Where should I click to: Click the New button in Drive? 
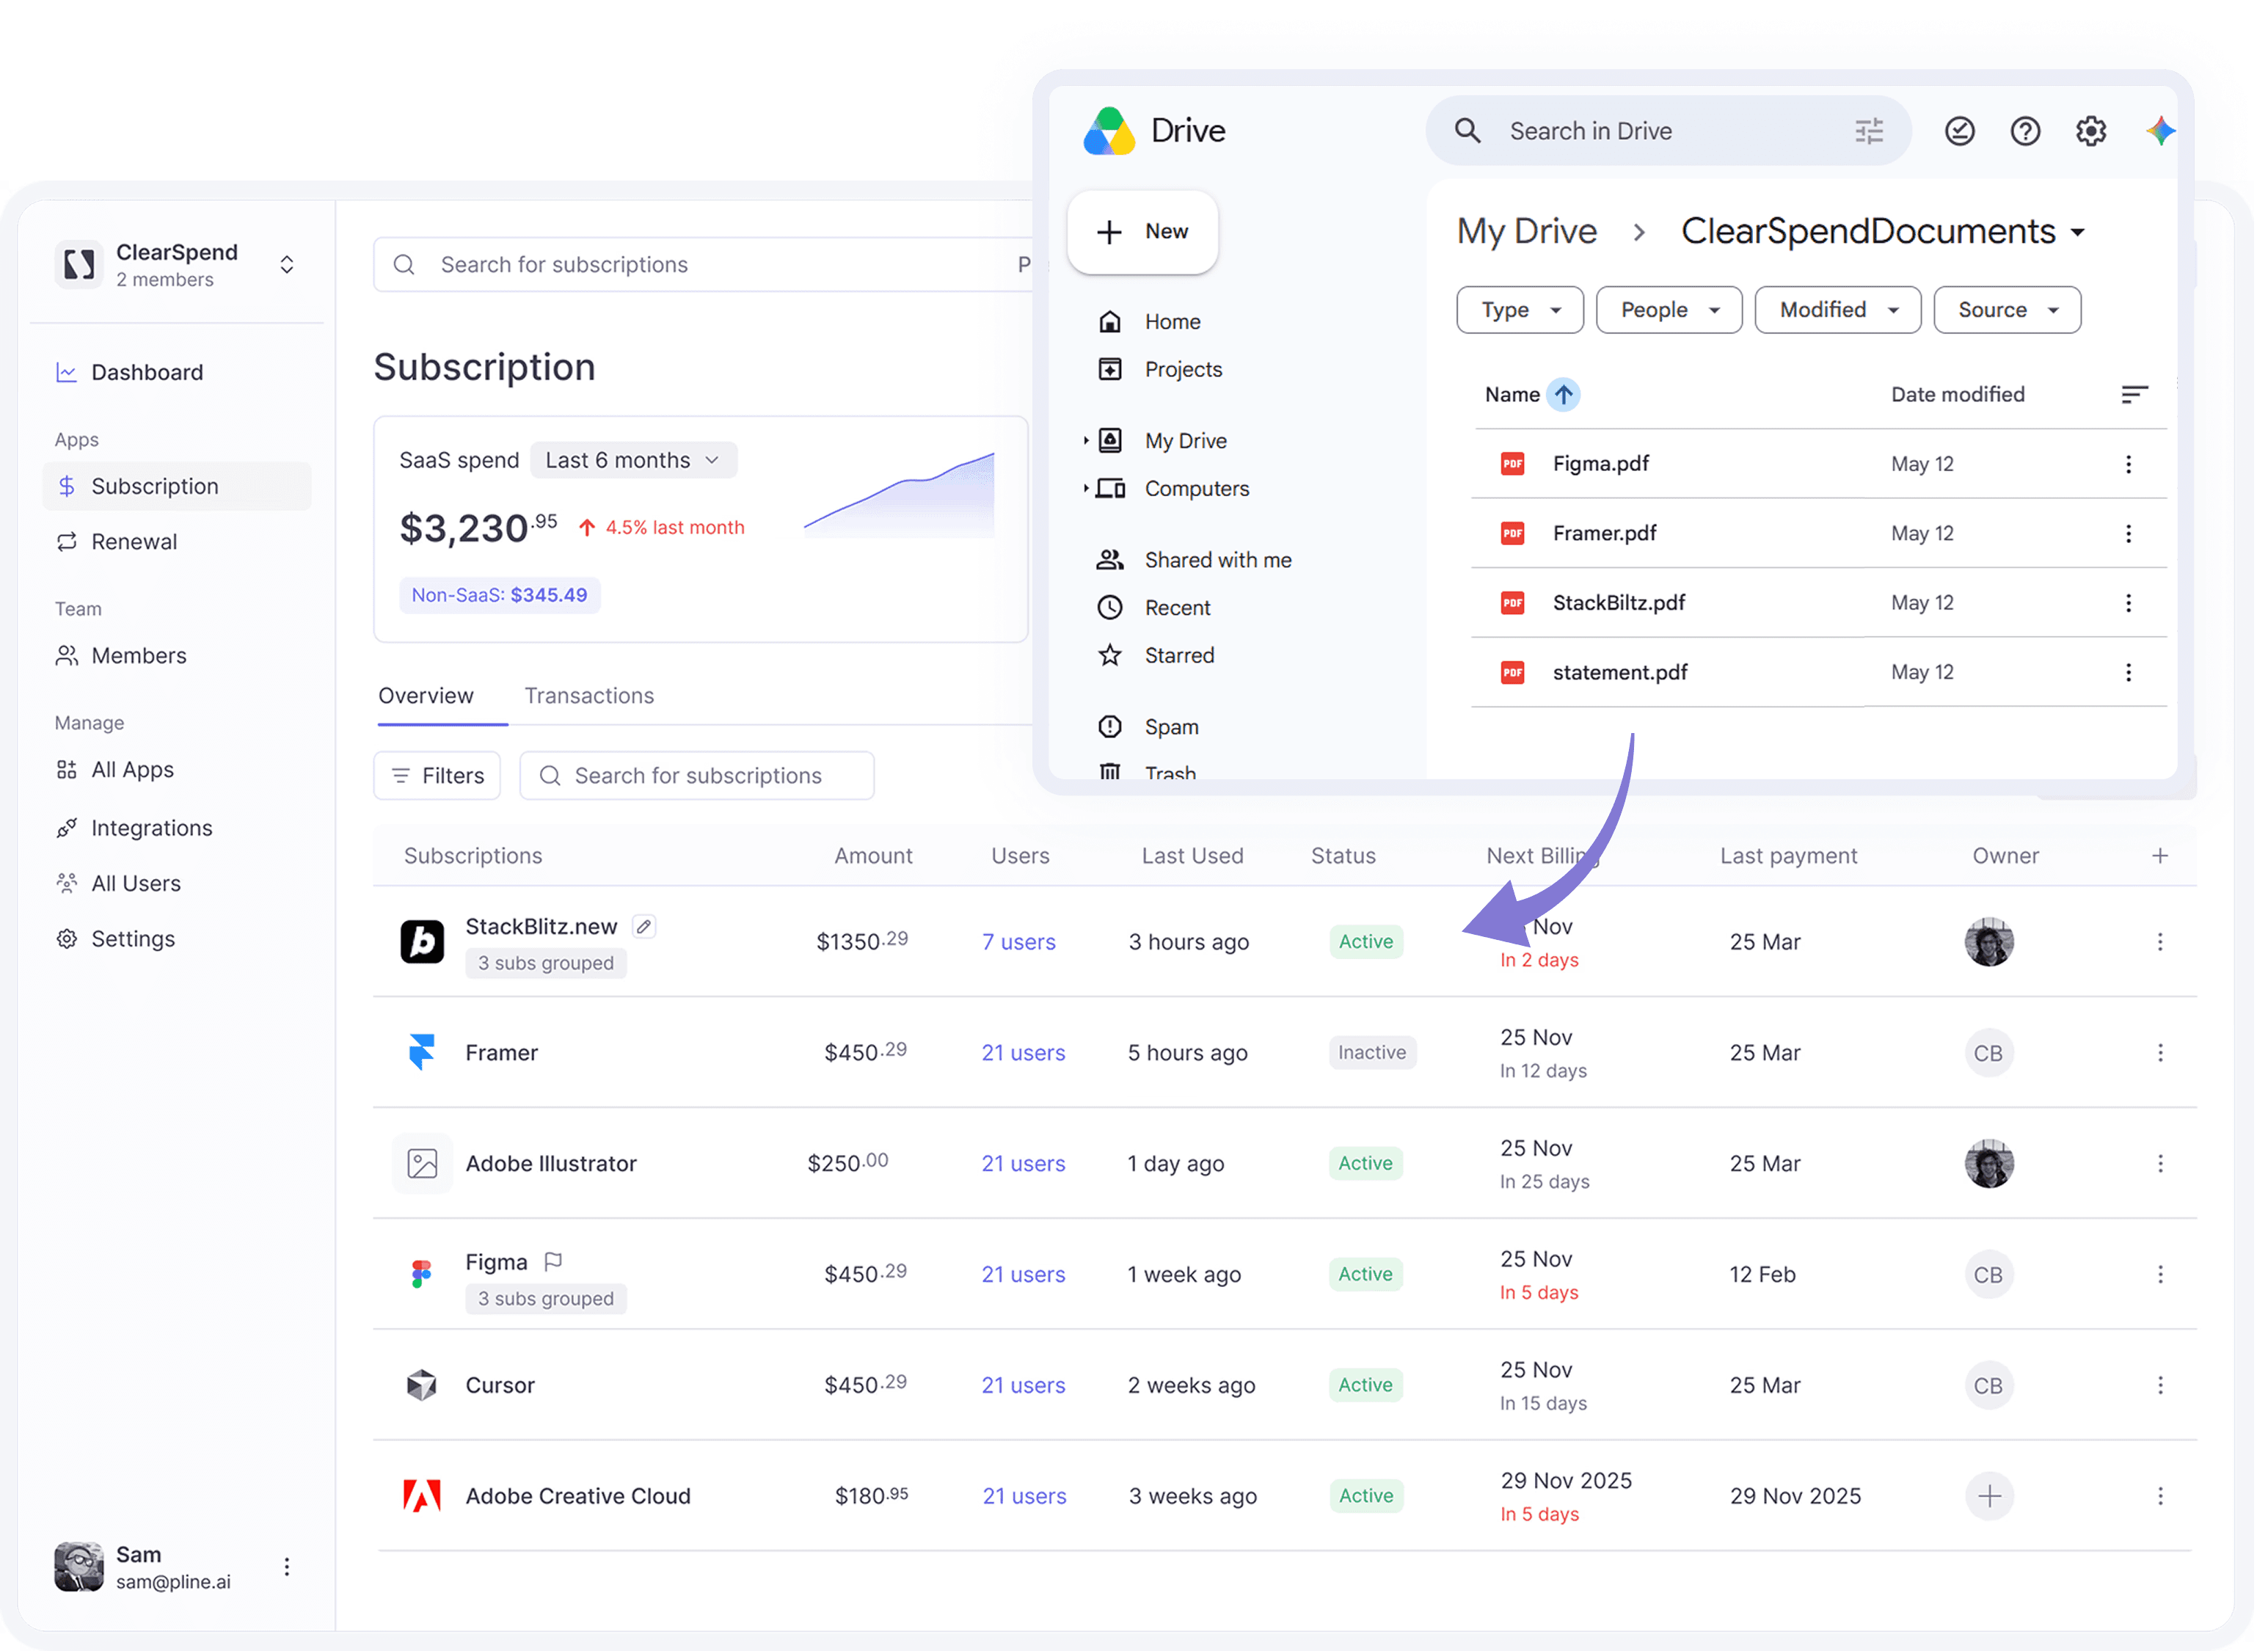tap(1142, 232)
